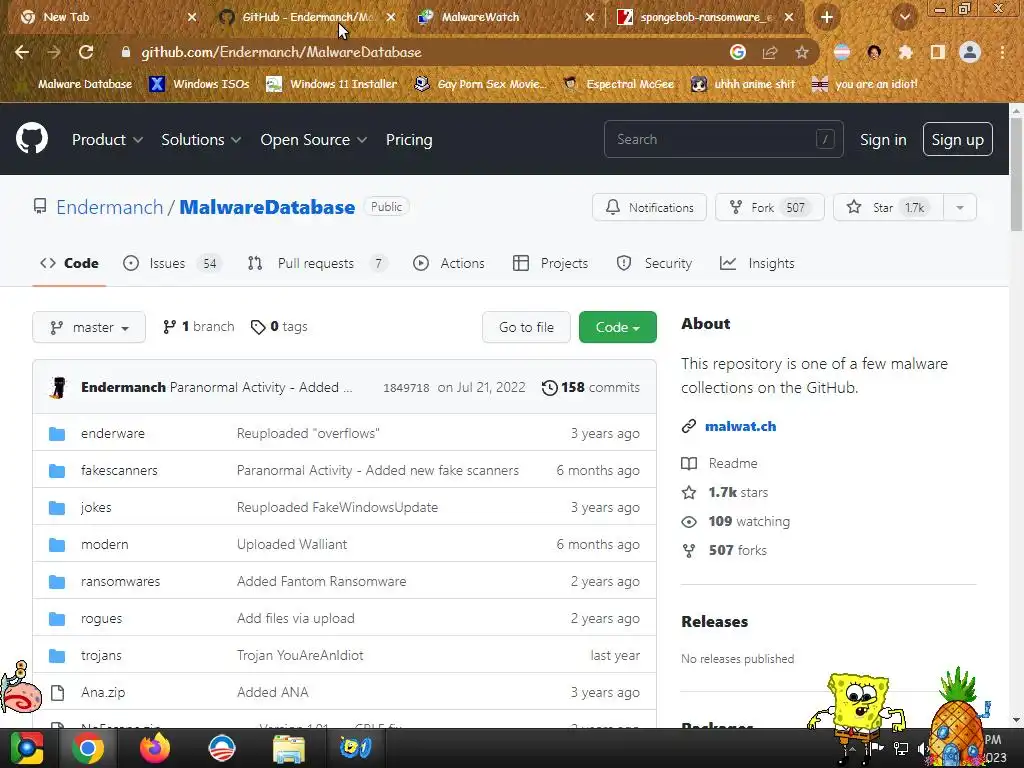Open the Insights tab
Screen dimensions: 1024x768
[758, 263]
